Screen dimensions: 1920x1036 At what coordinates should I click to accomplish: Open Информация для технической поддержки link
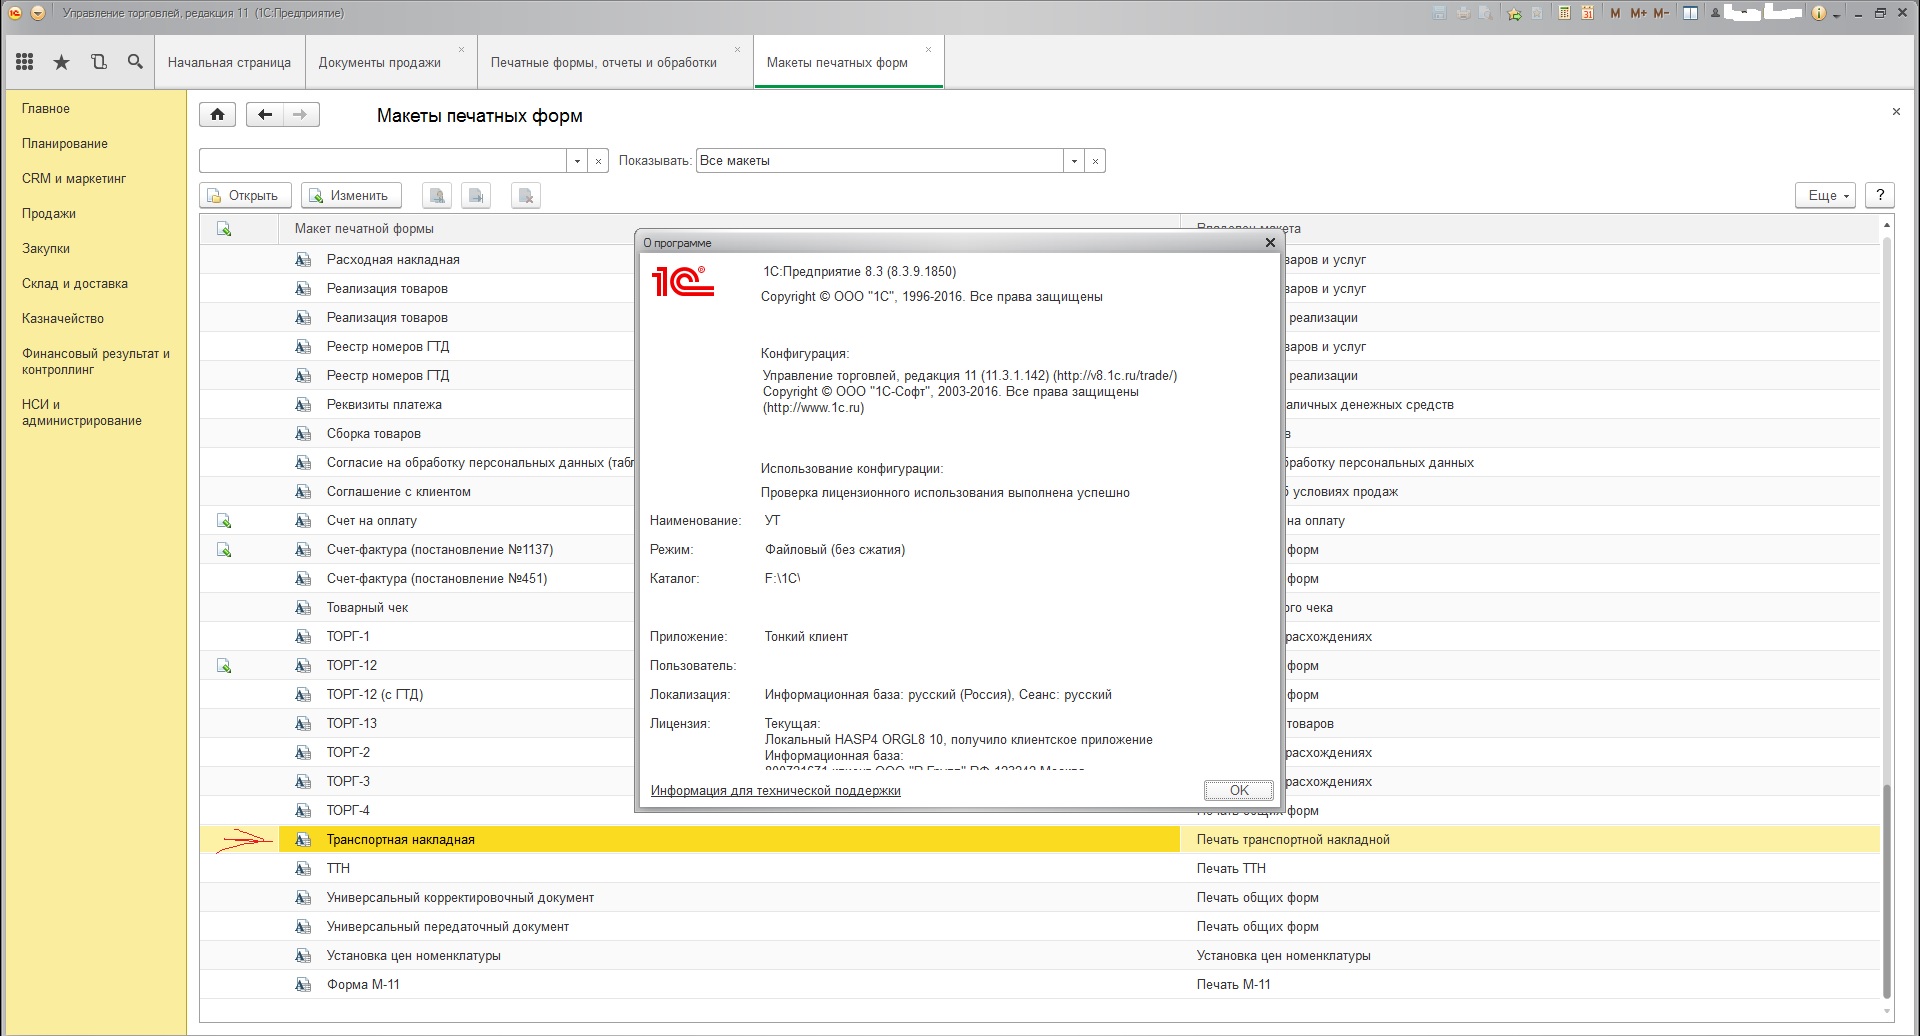click(776, 790)
